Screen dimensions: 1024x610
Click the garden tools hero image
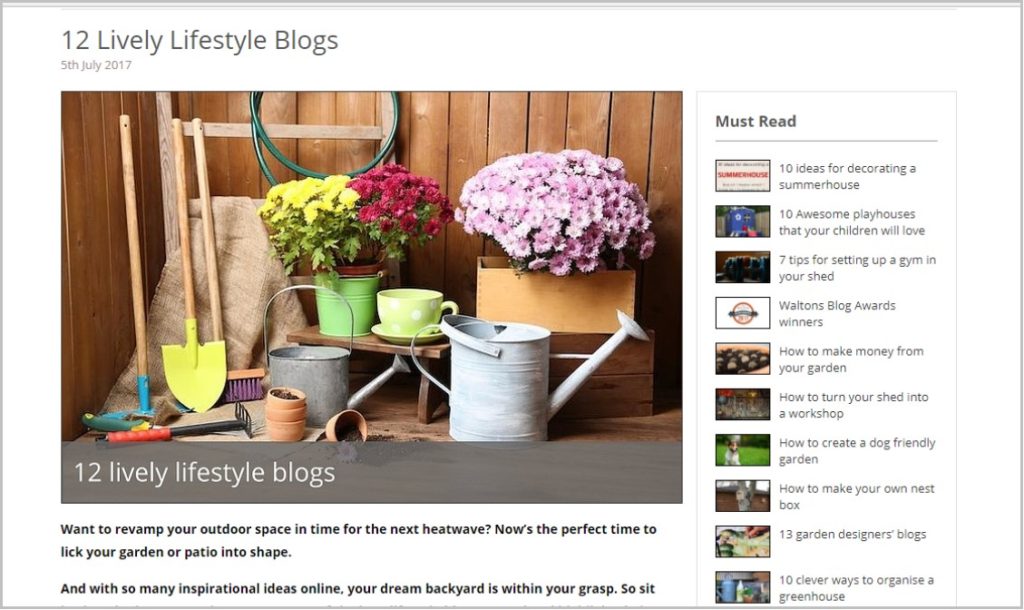coord(372,297)
